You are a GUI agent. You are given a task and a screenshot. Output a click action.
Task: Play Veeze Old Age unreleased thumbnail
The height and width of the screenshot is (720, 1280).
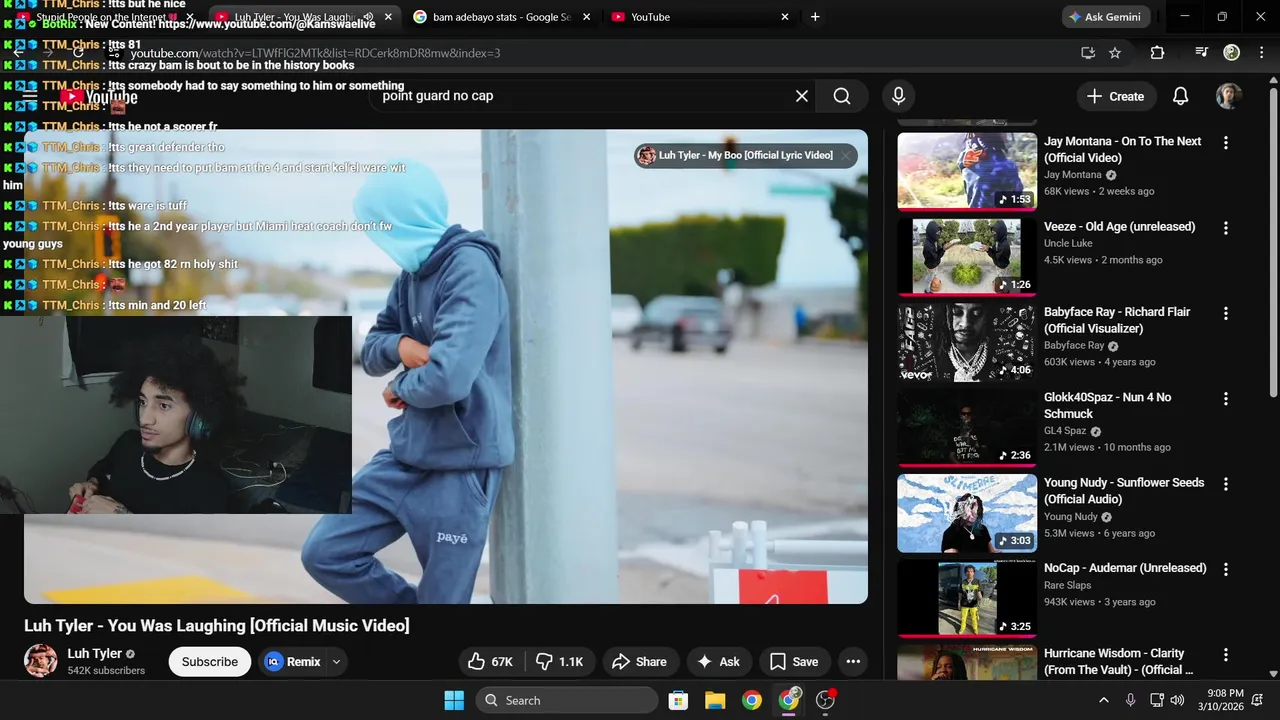click(x=967, y=256)
